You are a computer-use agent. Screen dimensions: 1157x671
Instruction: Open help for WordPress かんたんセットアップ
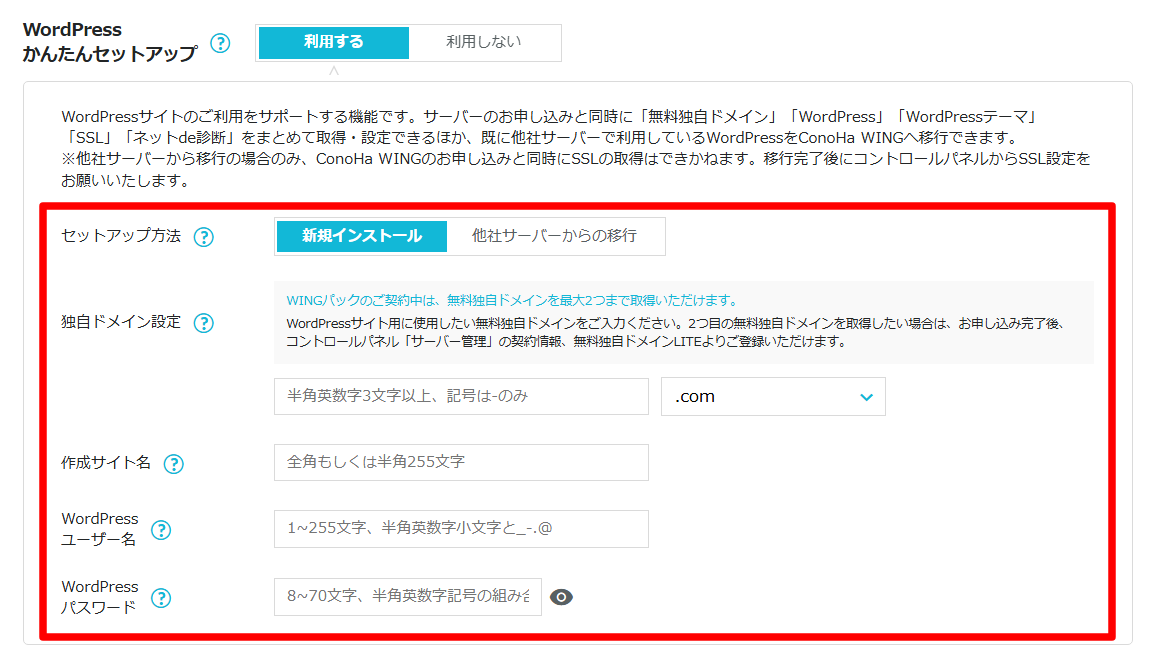click(x=220, y=43)
